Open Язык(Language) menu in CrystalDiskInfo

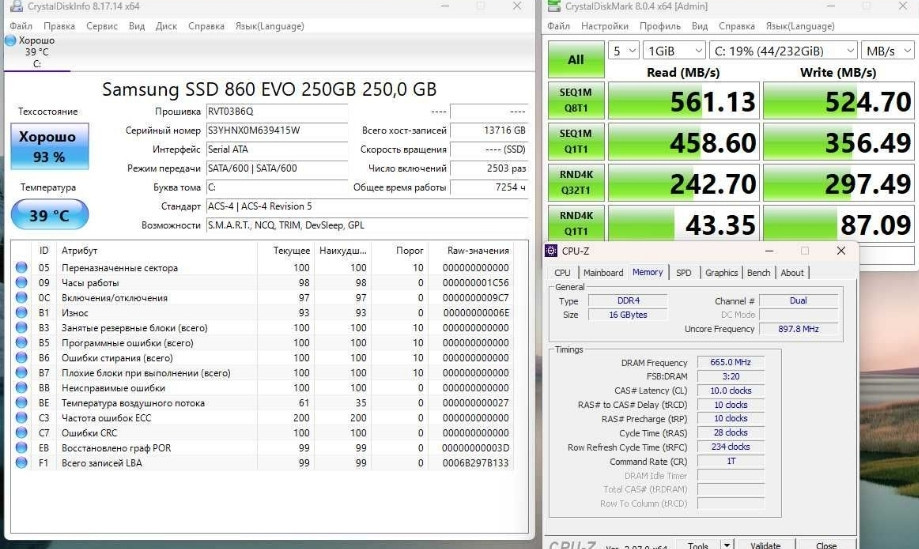click(x=270, y=26)
